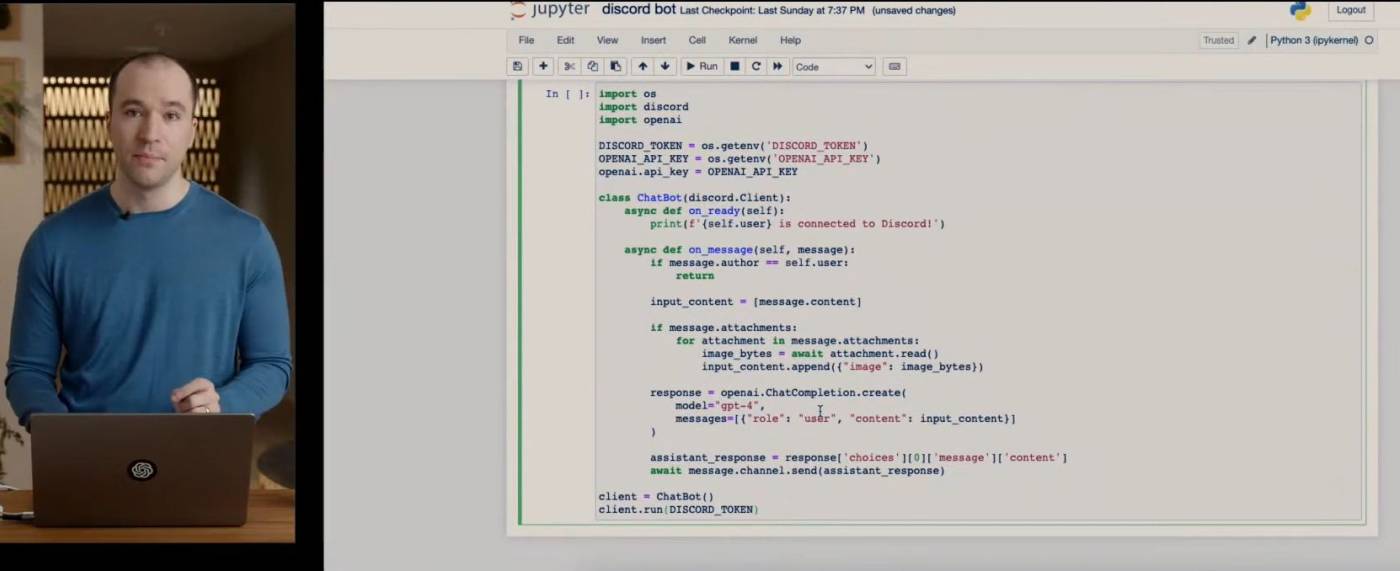1400x571 pixels.
Task: Open the Kernel menu
Action: pos(743,40)
